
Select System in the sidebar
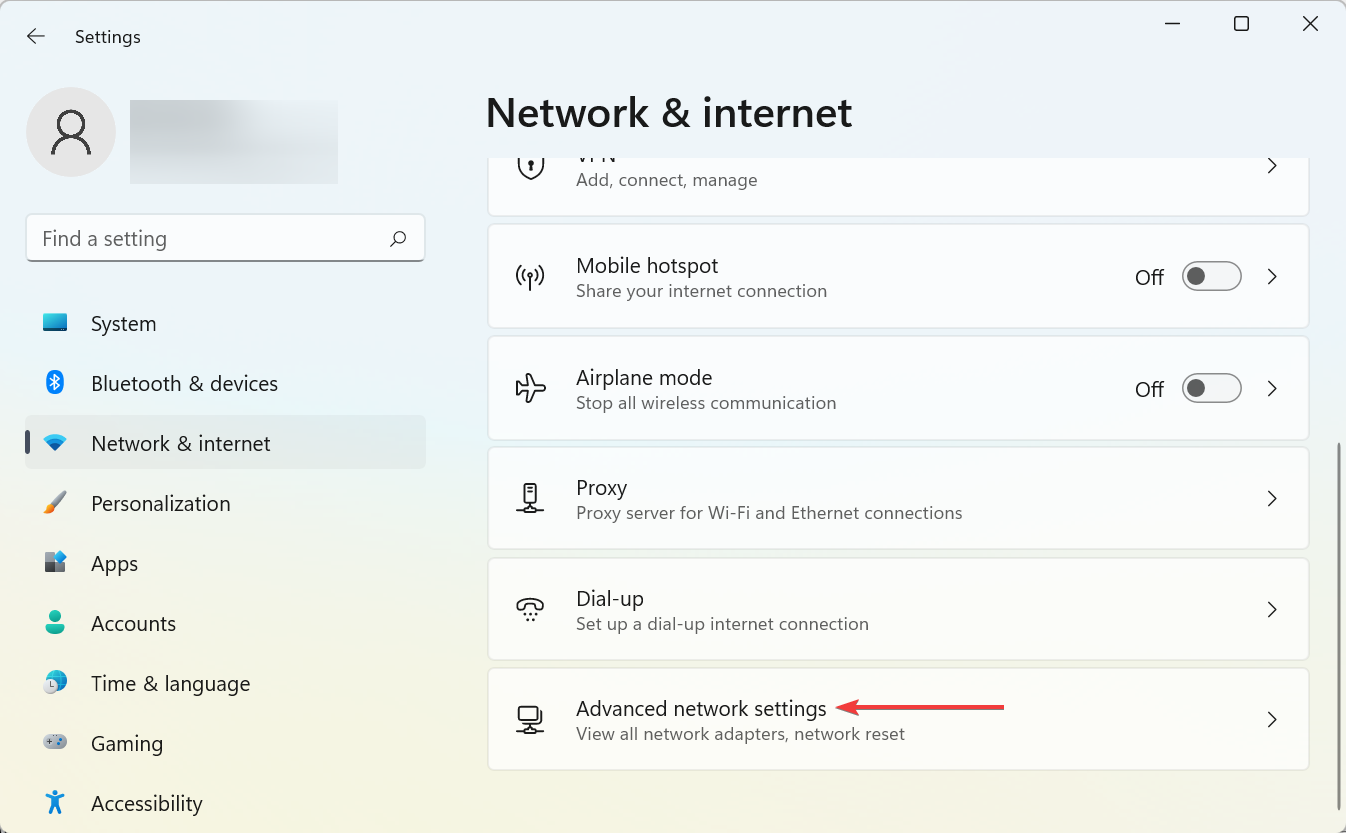pos(123,324)
